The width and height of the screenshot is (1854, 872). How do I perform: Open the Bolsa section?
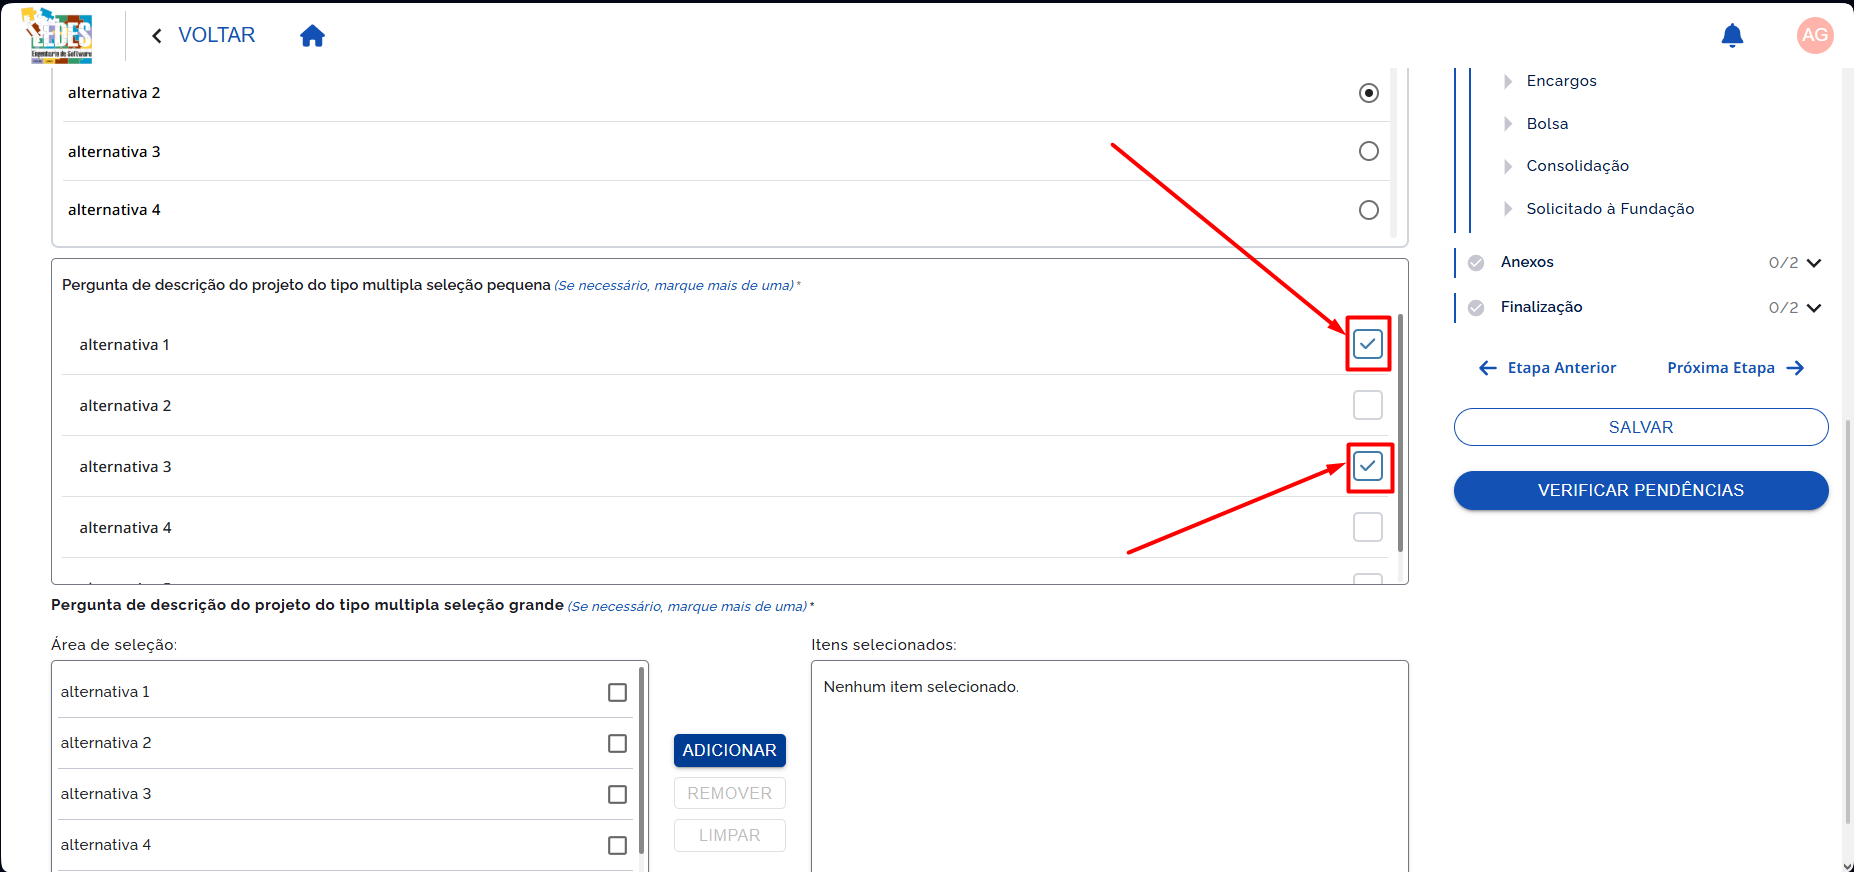(1547, 124)
